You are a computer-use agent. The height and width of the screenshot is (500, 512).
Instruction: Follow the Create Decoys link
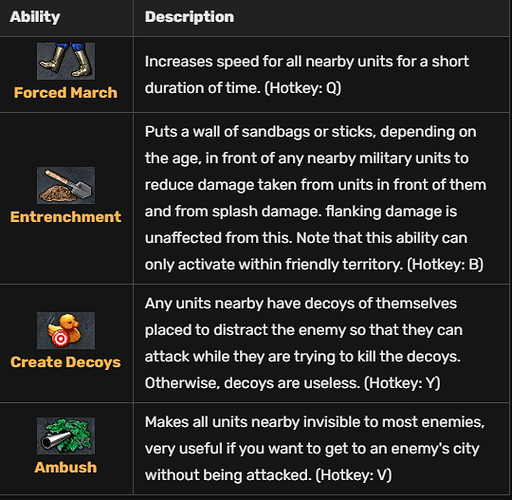click(66, 362)
